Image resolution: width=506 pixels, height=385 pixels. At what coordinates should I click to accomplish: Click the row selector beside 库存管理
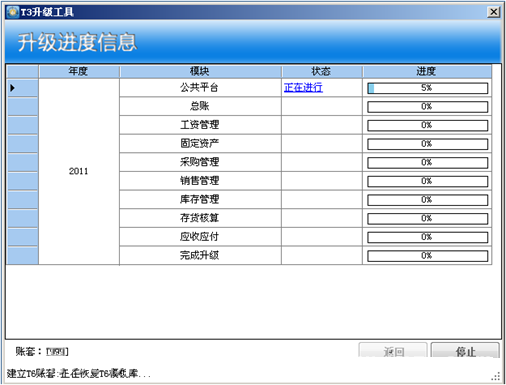coord(22,200)
